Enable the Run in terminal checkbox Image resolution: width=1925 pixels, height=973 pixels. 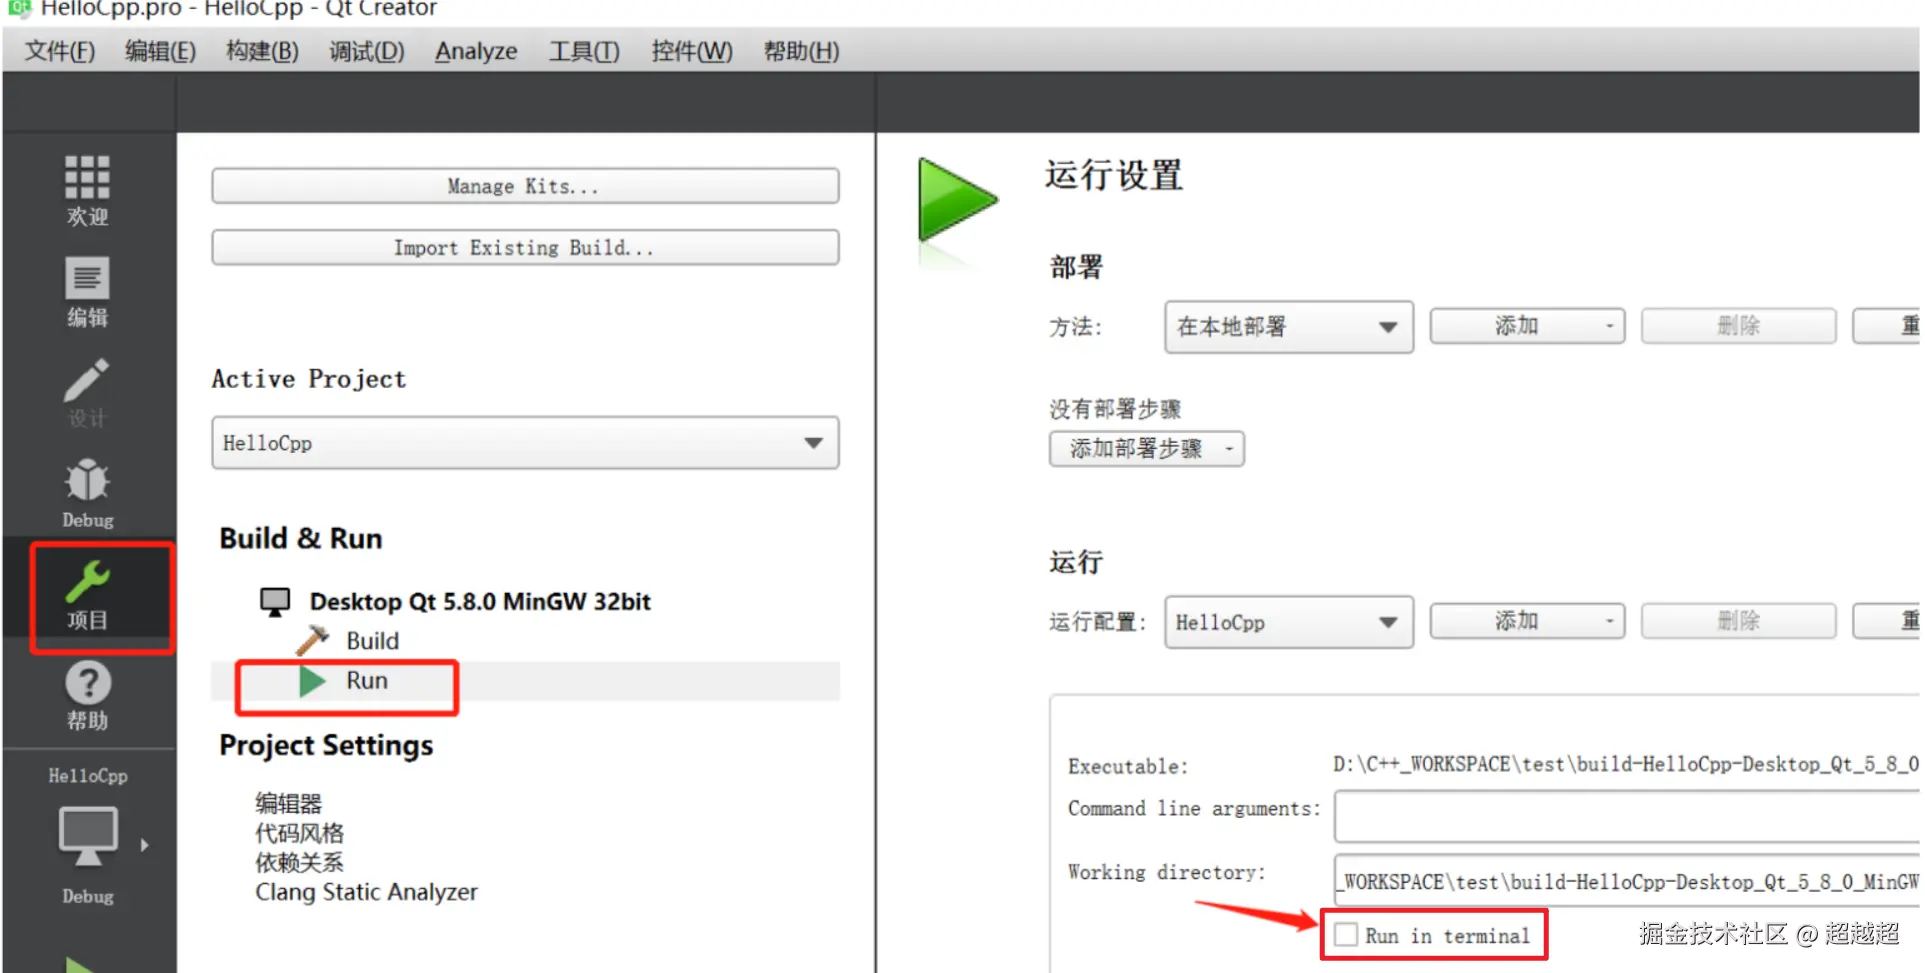pos(1346,935)
